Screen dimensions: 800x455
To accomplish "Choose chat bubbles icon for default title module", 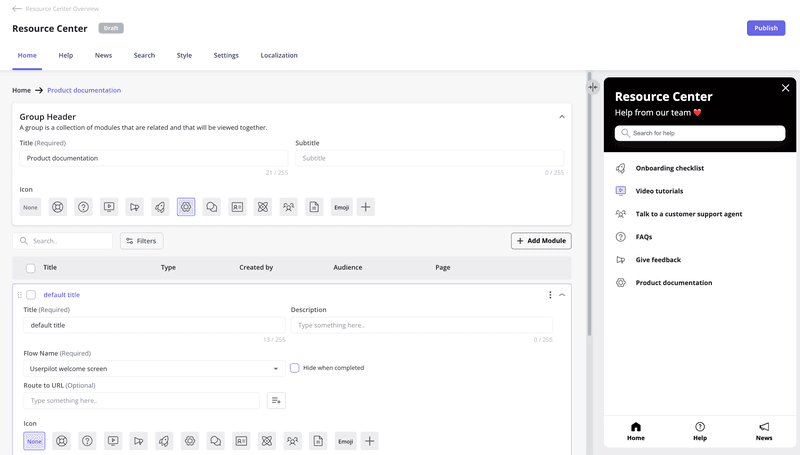I will (x=216, y=441).
